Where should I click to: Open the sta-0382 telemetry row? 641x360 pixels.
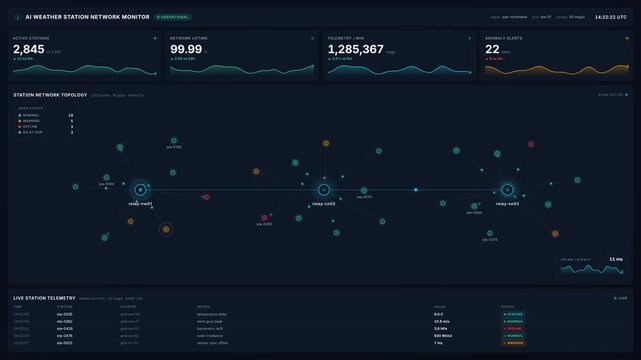pyautogui.click(x=320, y=322)
